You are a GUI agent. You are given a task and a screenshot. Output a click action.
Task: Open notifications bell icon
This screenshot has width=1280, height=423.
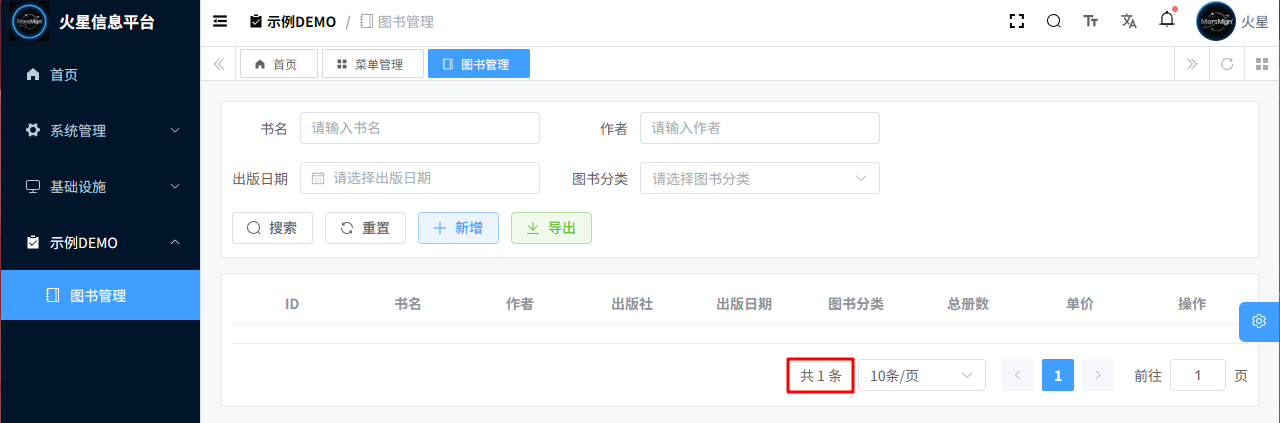(1167, 20)
